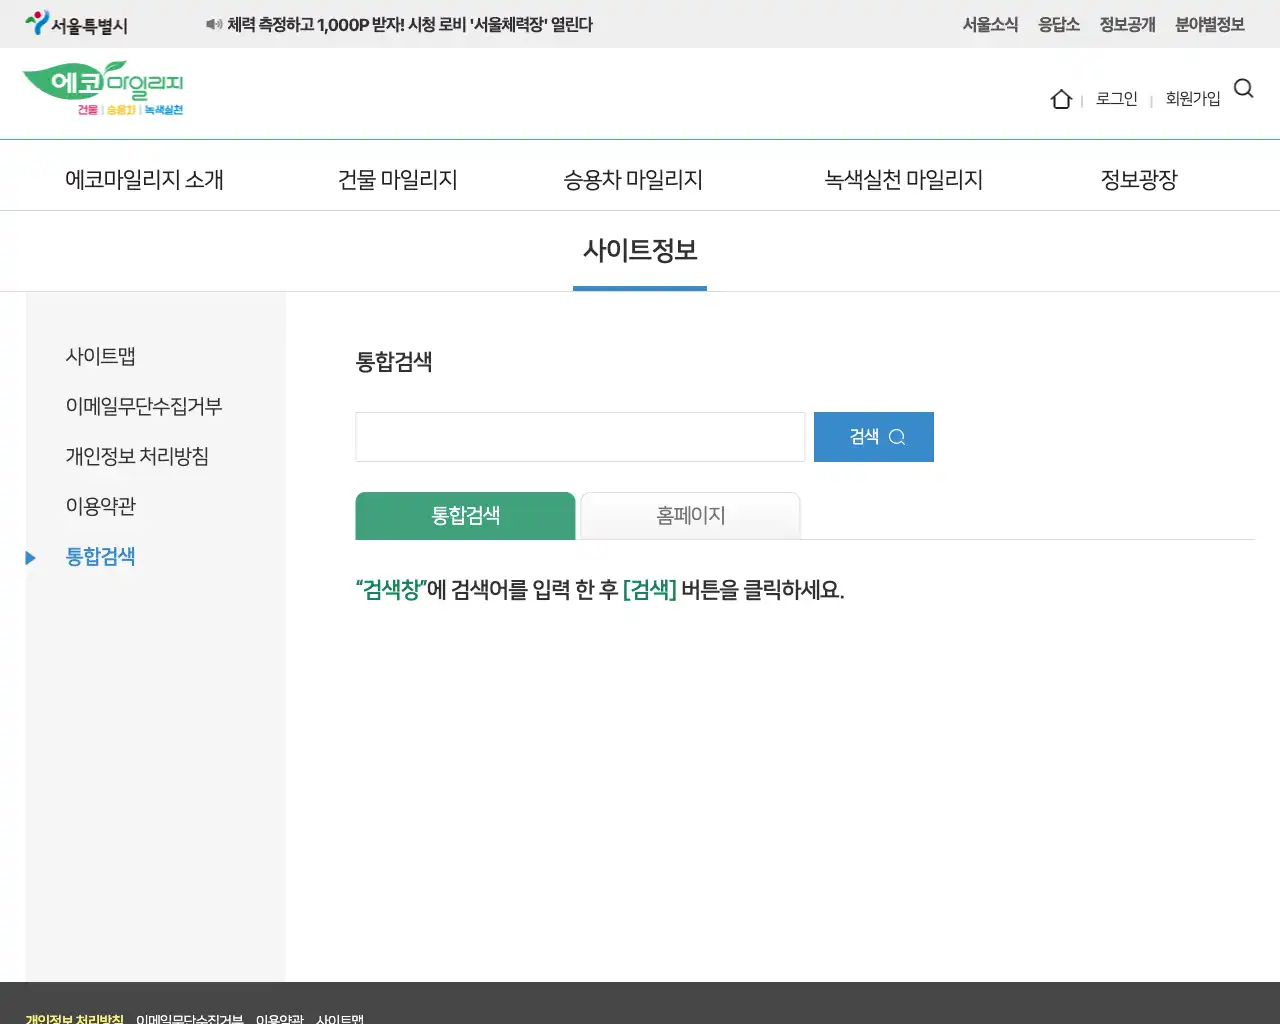
Task: Click the blue 검색 button
Action: [x=874, y=437]
